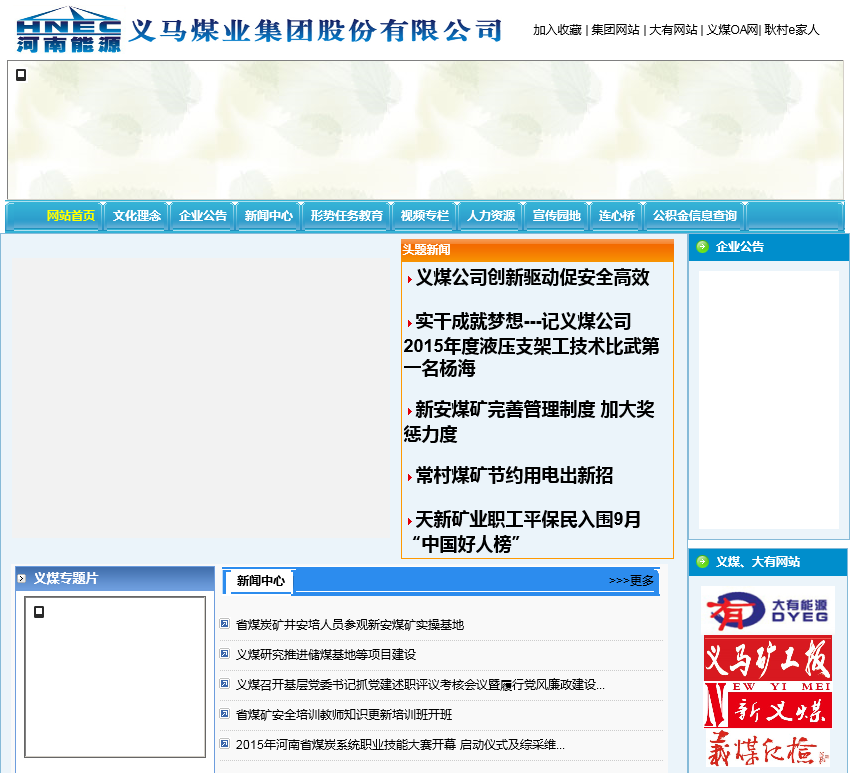The height and width of the screenshot is (773, 850).
Task: Go to 网站首页 in navigation bar
Action: [70, 216]
